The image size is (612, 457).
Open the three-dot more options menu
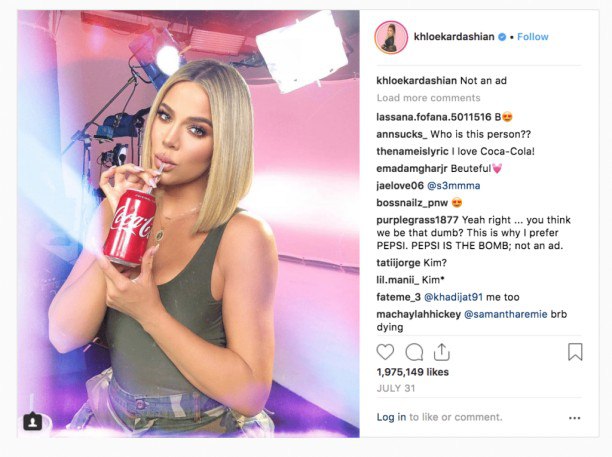point(575,418)
